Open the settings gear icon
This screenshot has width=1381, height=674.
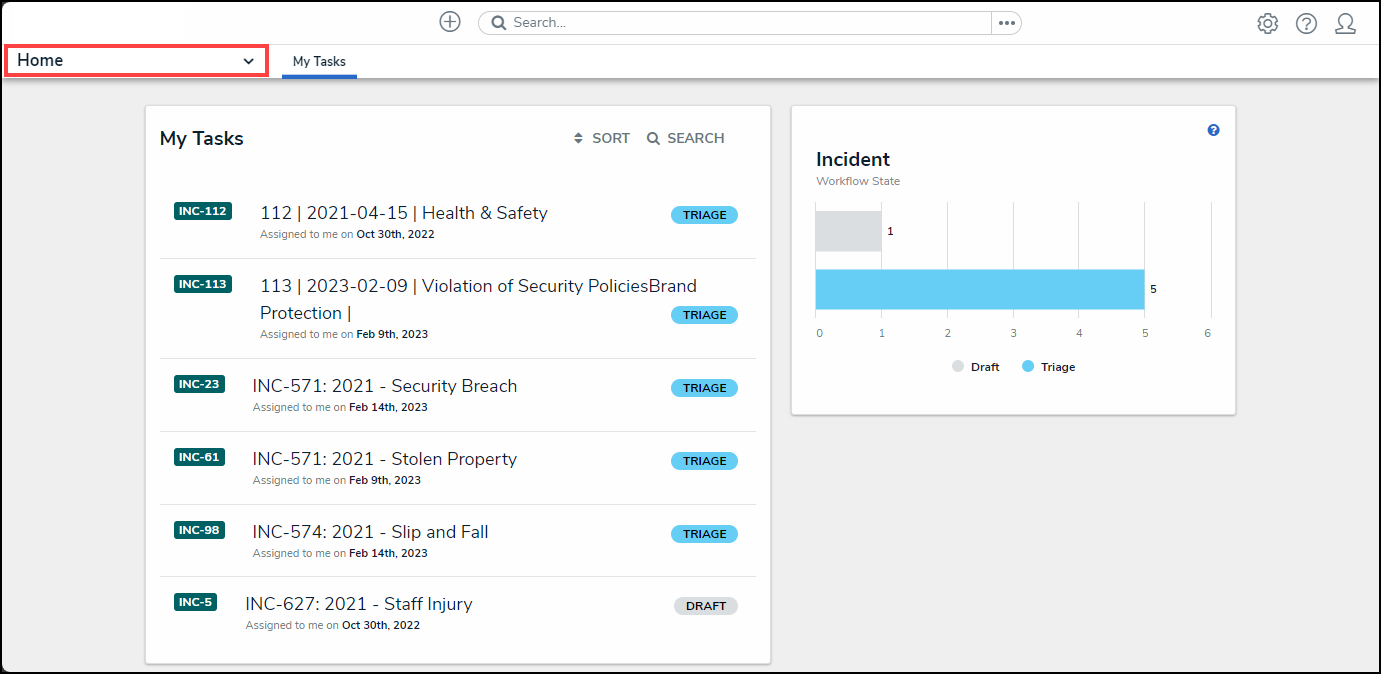(x=1267, y=24)
